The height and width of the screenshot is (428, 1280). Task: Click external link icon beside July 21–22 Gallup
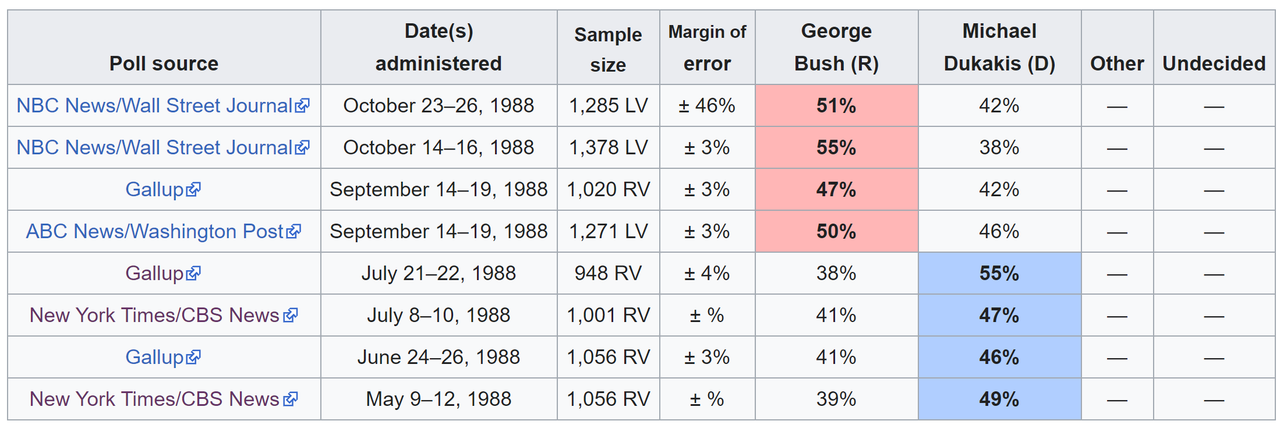(194, 274)
